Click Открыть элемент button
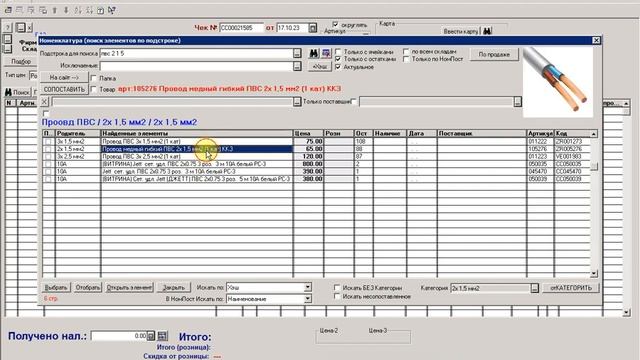The width and height of the screenshot is (640, 360). tap(129, 288)
